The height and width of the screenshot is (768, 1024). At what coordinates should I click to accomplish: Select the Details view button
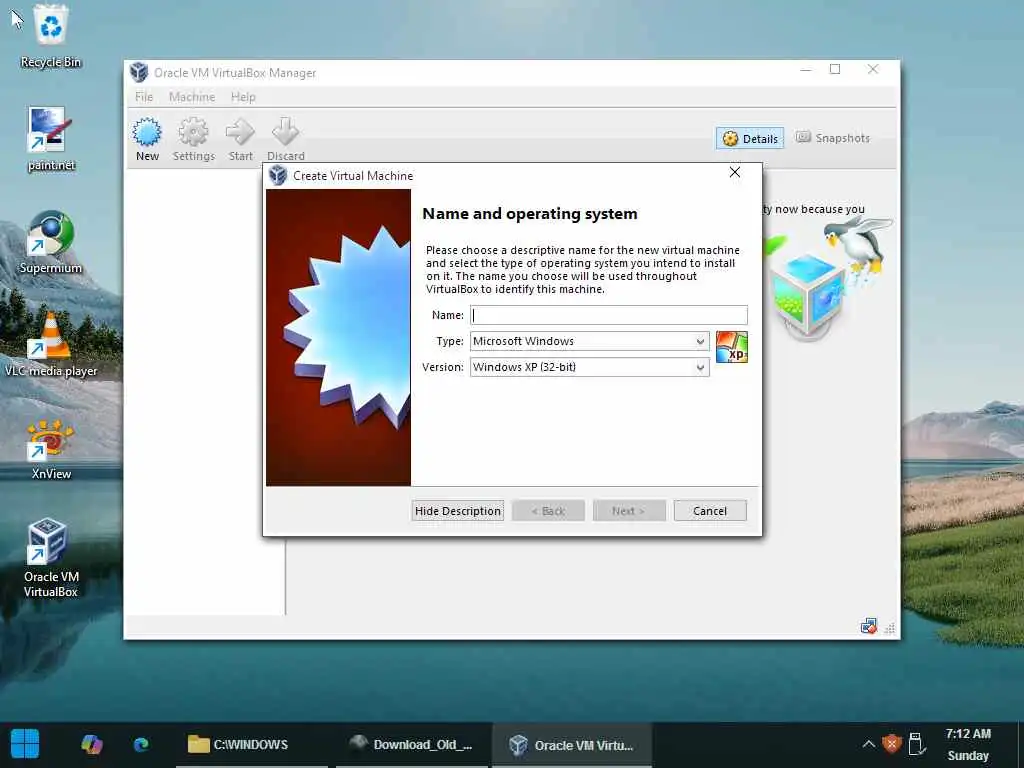pyautogui.click(x=750, y=138)
